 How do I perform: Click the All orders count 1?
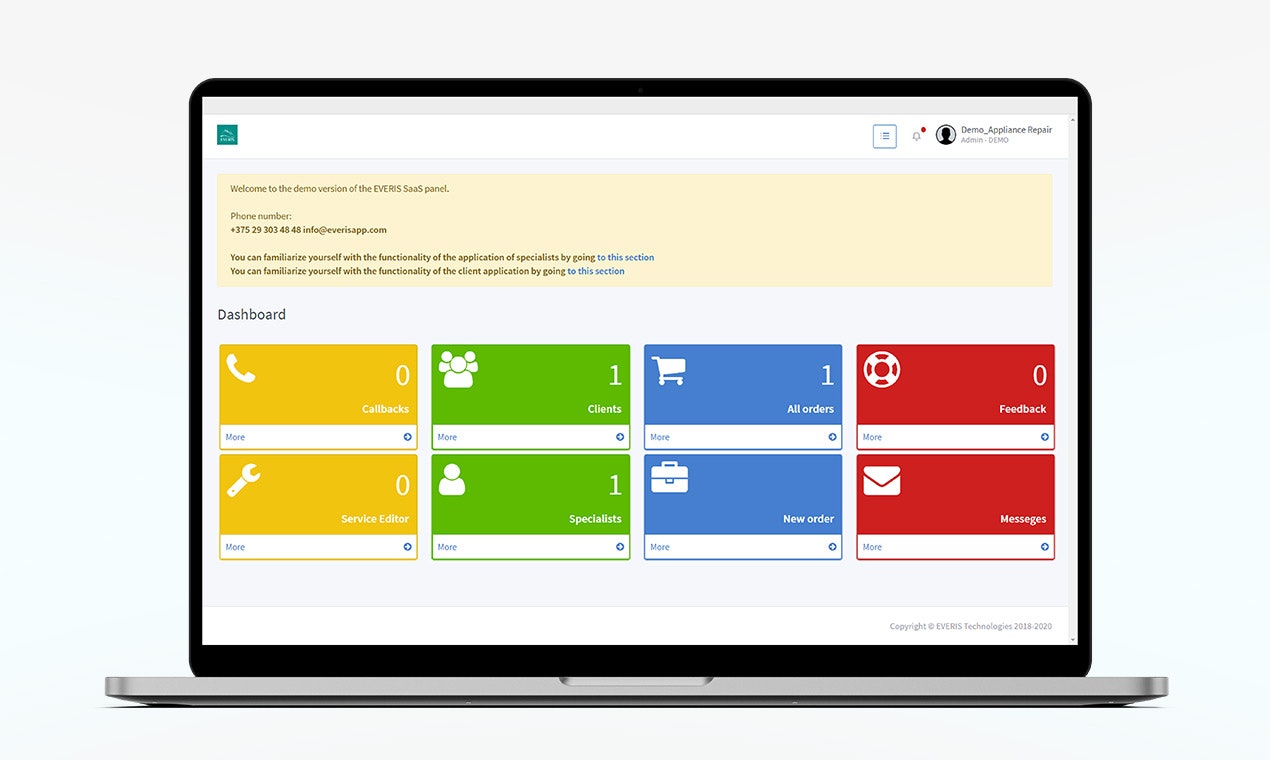point(827,375)
